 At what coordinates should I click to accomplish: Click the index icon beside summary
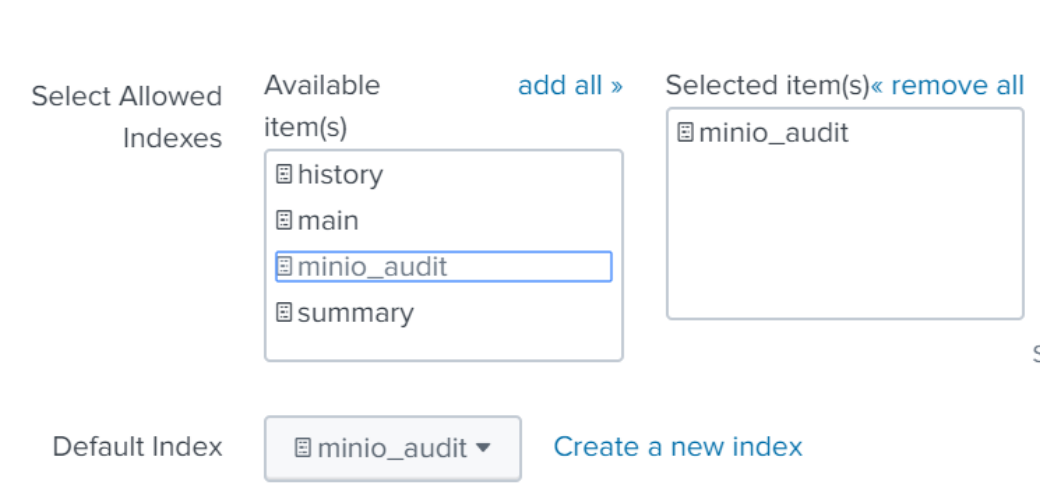pyautogui.click(x=284, y=313)
